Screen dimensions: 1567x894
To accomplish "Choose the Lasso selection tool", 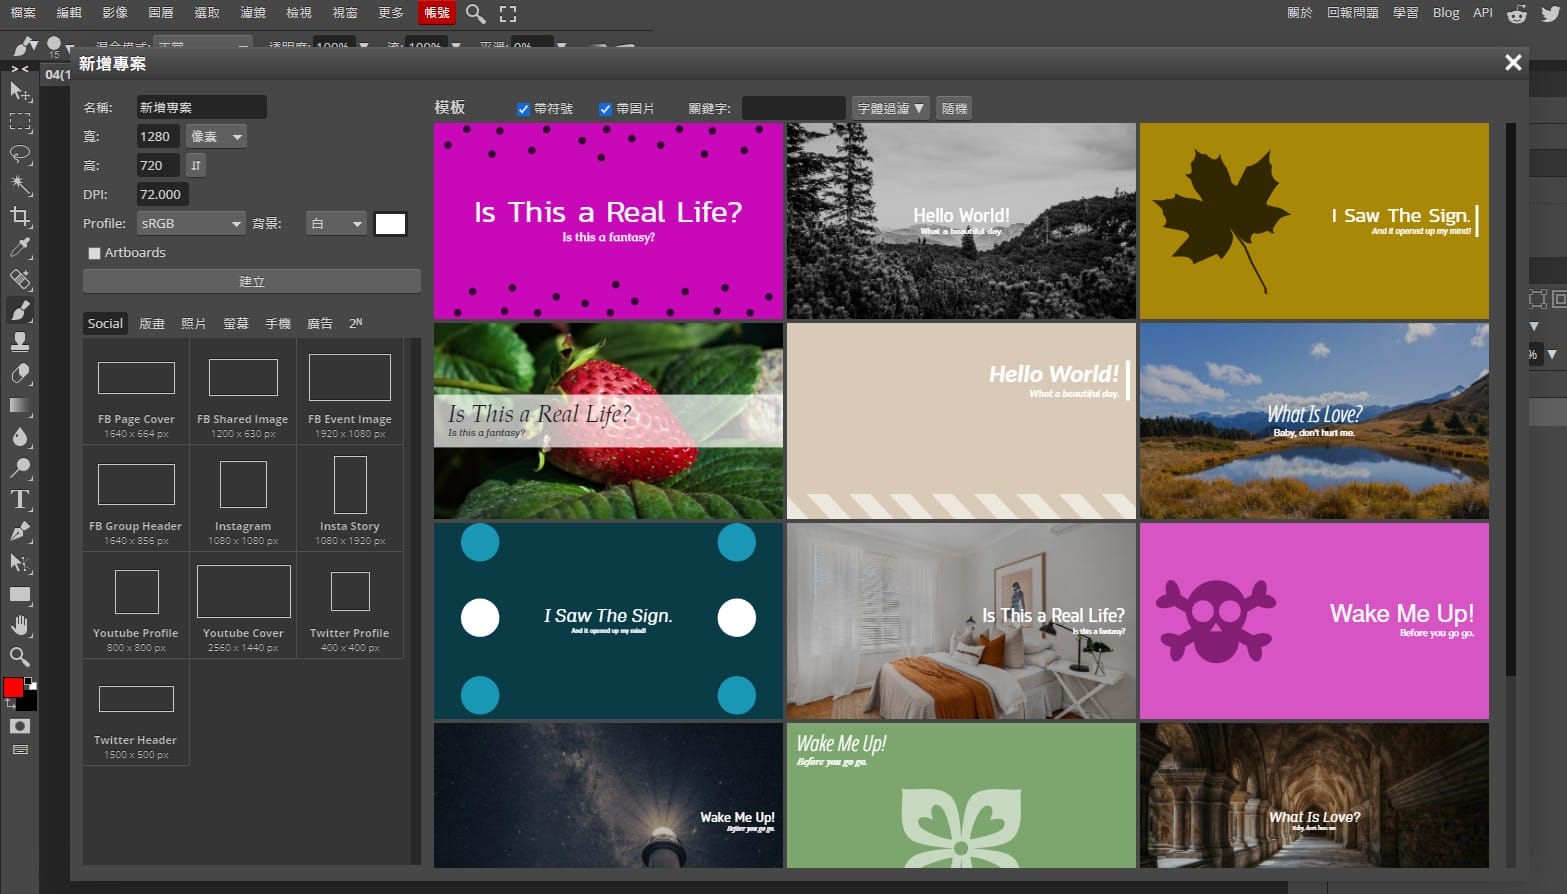I will (x=20, y=154).
